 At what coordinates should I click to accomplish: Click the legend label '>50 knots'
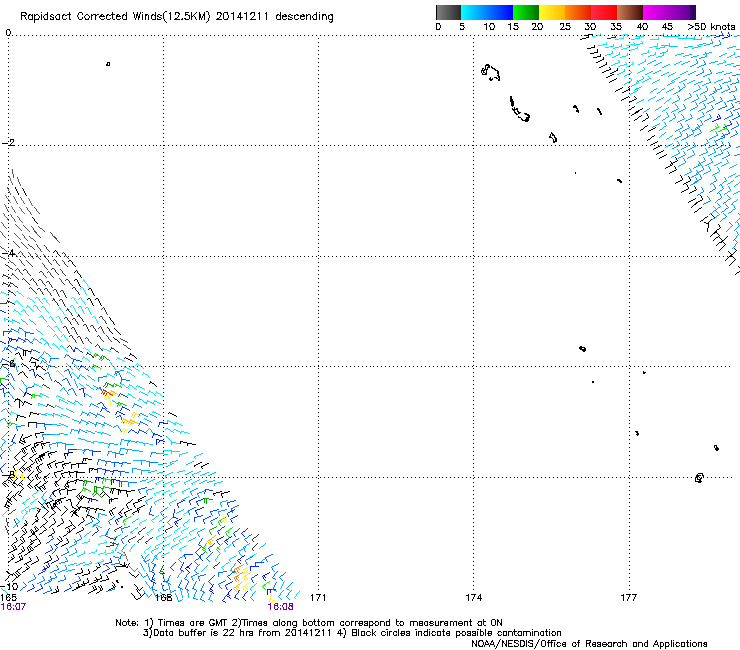[711, 27]
